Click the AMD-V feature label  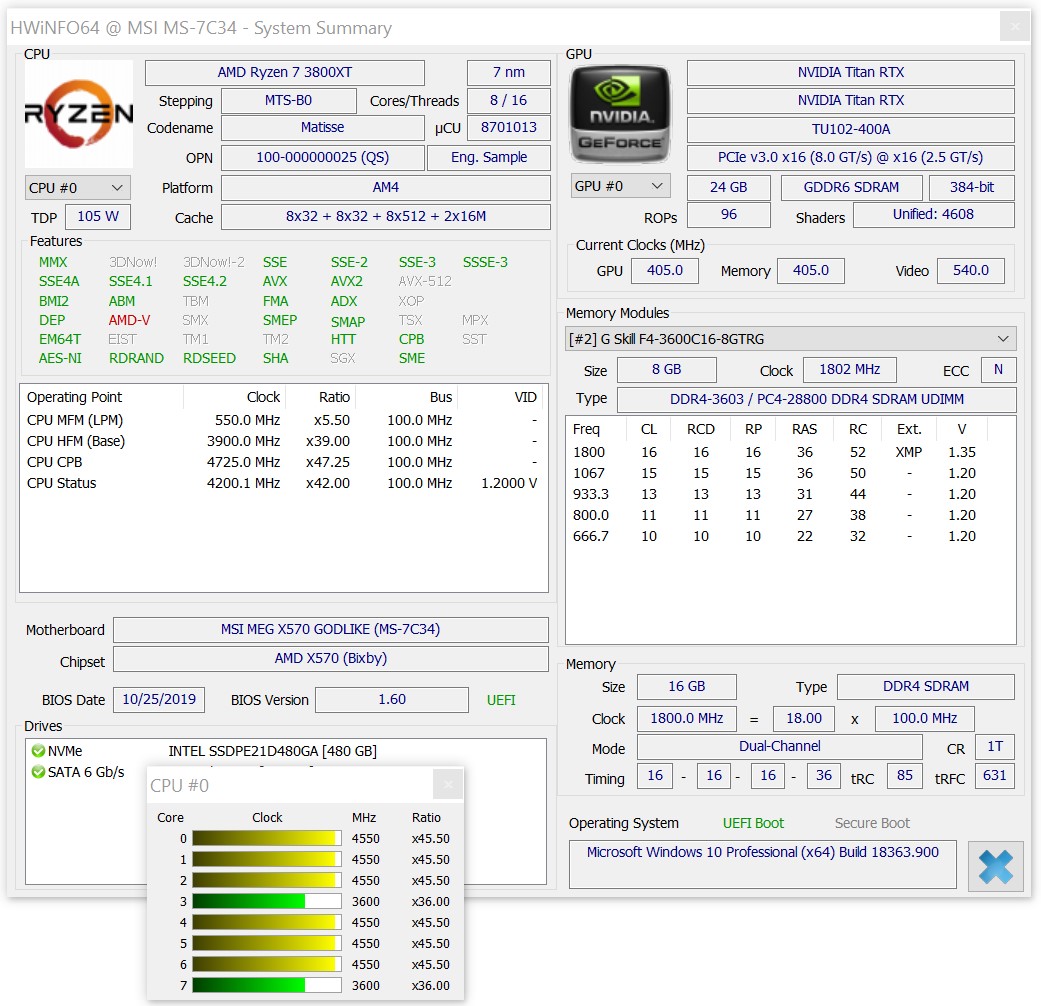point(129,321)
